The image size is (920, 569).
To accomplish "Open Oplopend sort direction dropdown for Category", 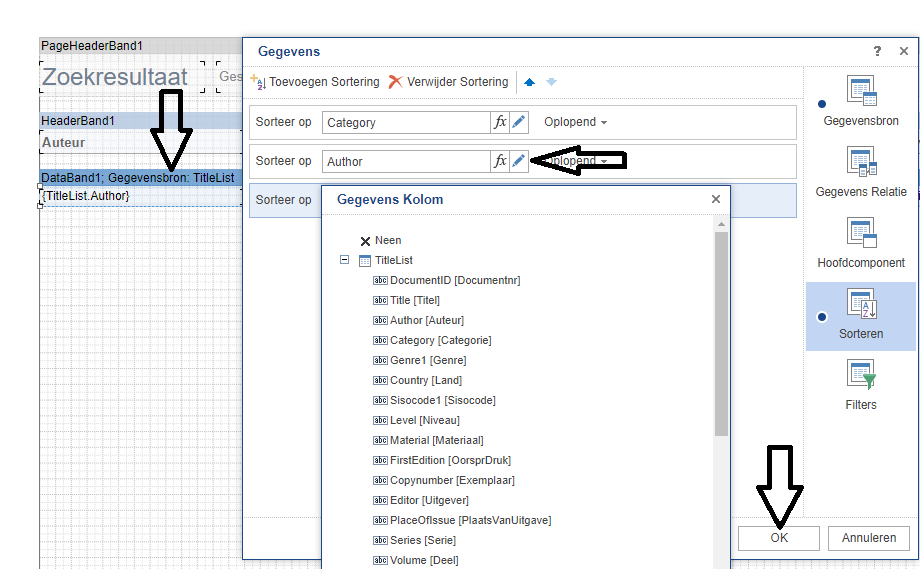I will [x=575, y=122].
